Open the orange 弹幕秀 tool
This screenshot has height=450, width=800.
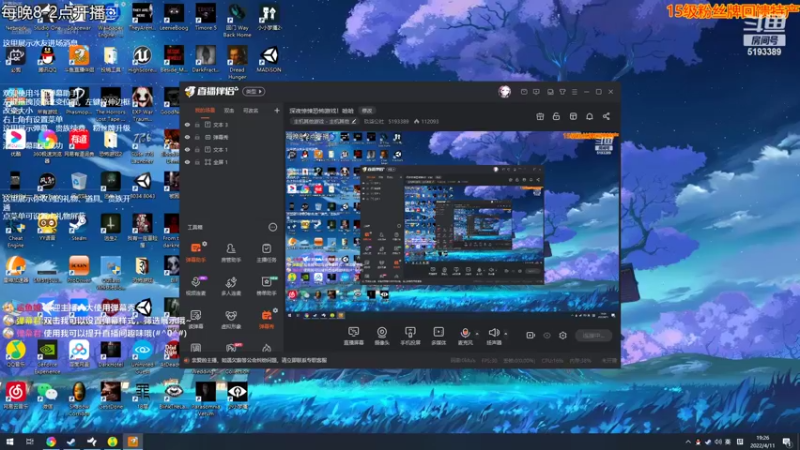pos(266,319)
